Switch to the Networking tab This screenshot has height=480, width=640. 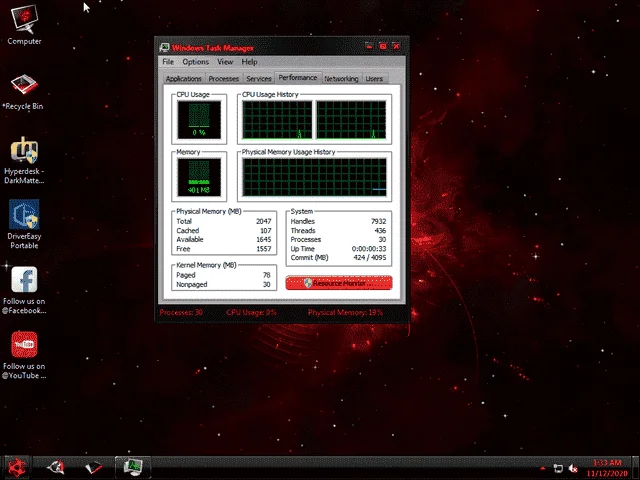pos(341,78)
